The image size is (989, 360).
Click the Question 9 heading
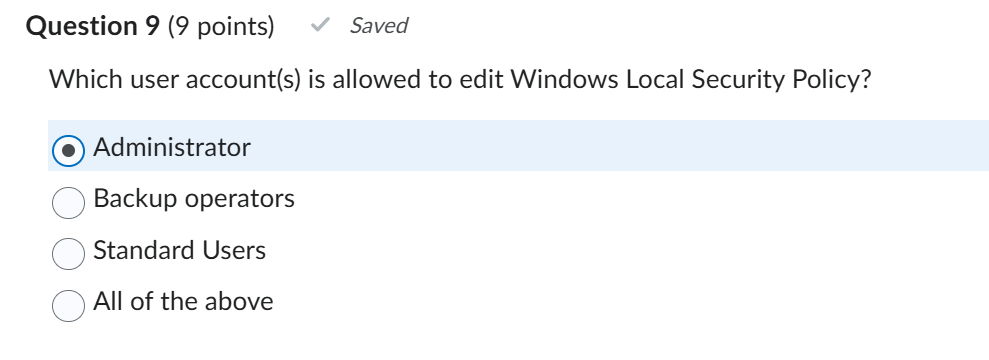[x=93, y=26]
